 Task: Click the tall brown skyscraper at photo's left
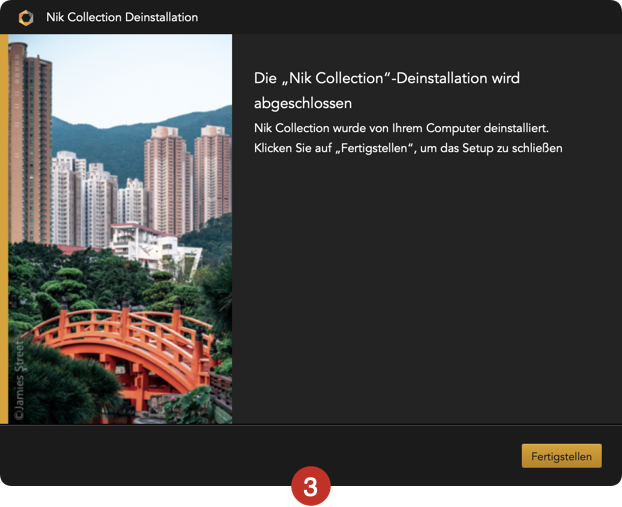coord(30,143)
